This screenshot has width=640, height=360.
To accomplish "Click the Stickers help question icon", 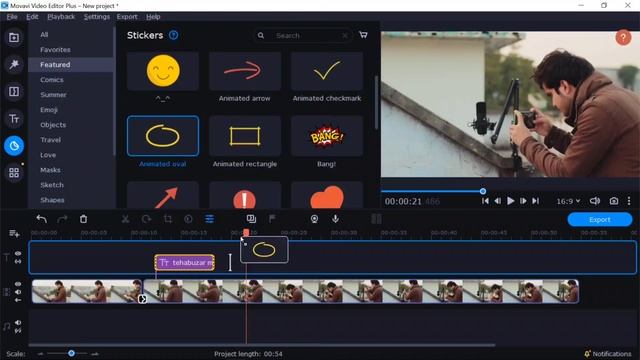I will pos(173,35).
